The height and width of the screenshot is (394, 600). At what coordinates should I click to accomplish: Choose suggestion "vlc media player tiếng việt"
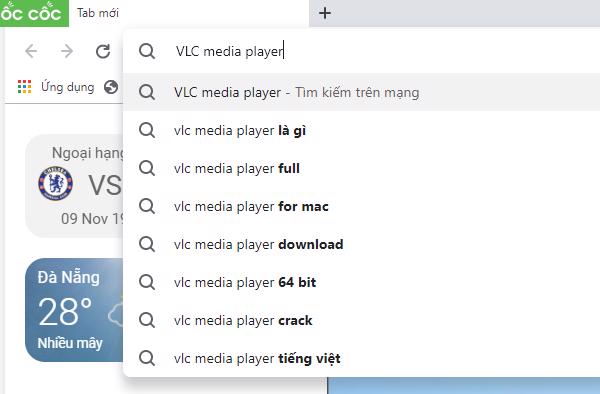pos(362,358)
